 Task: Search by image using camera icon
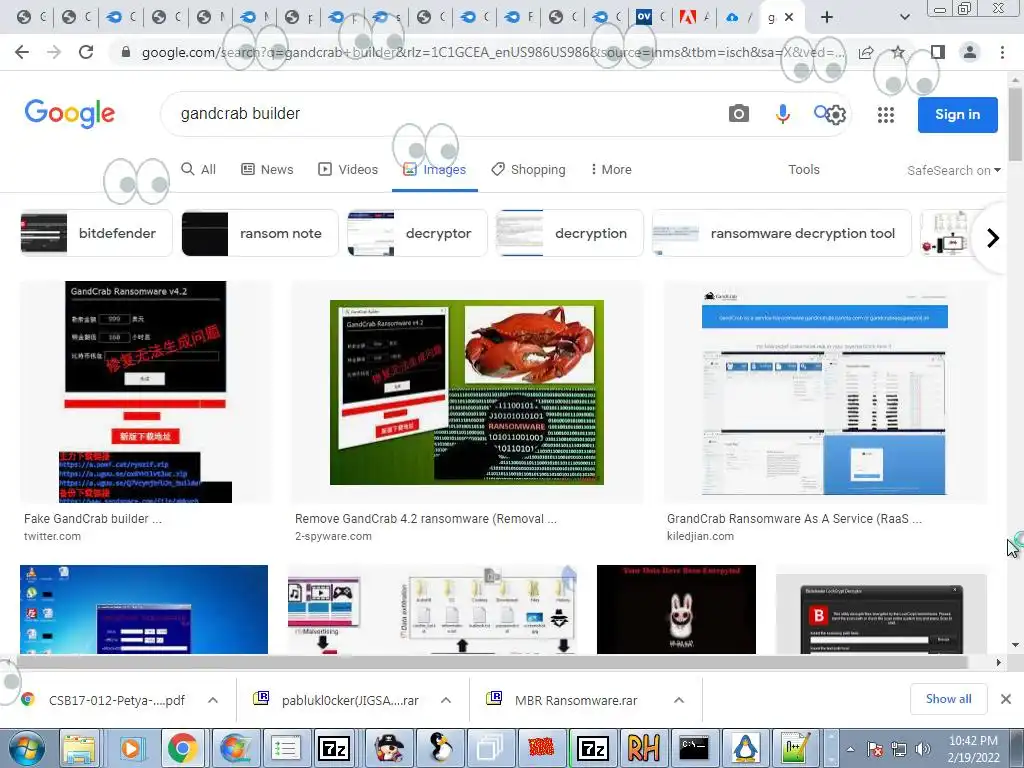pos(739,114)
